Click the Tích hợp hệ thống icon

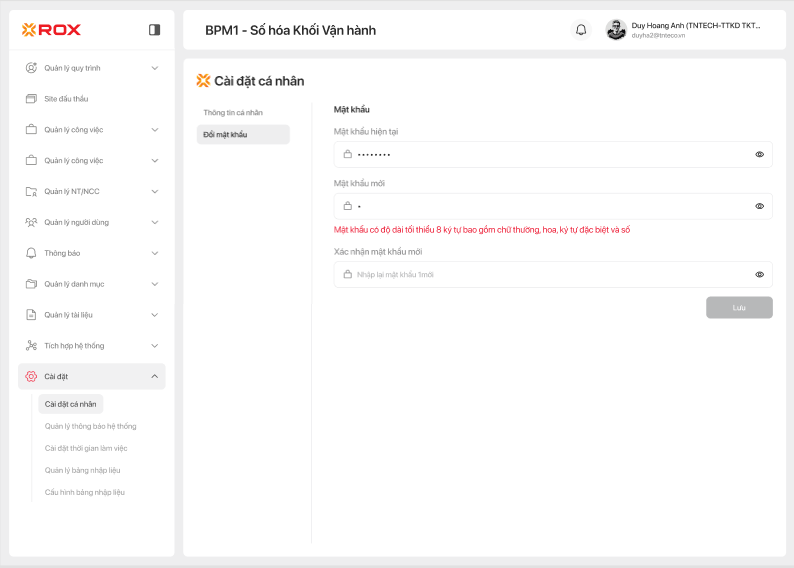tap(31, 346)
